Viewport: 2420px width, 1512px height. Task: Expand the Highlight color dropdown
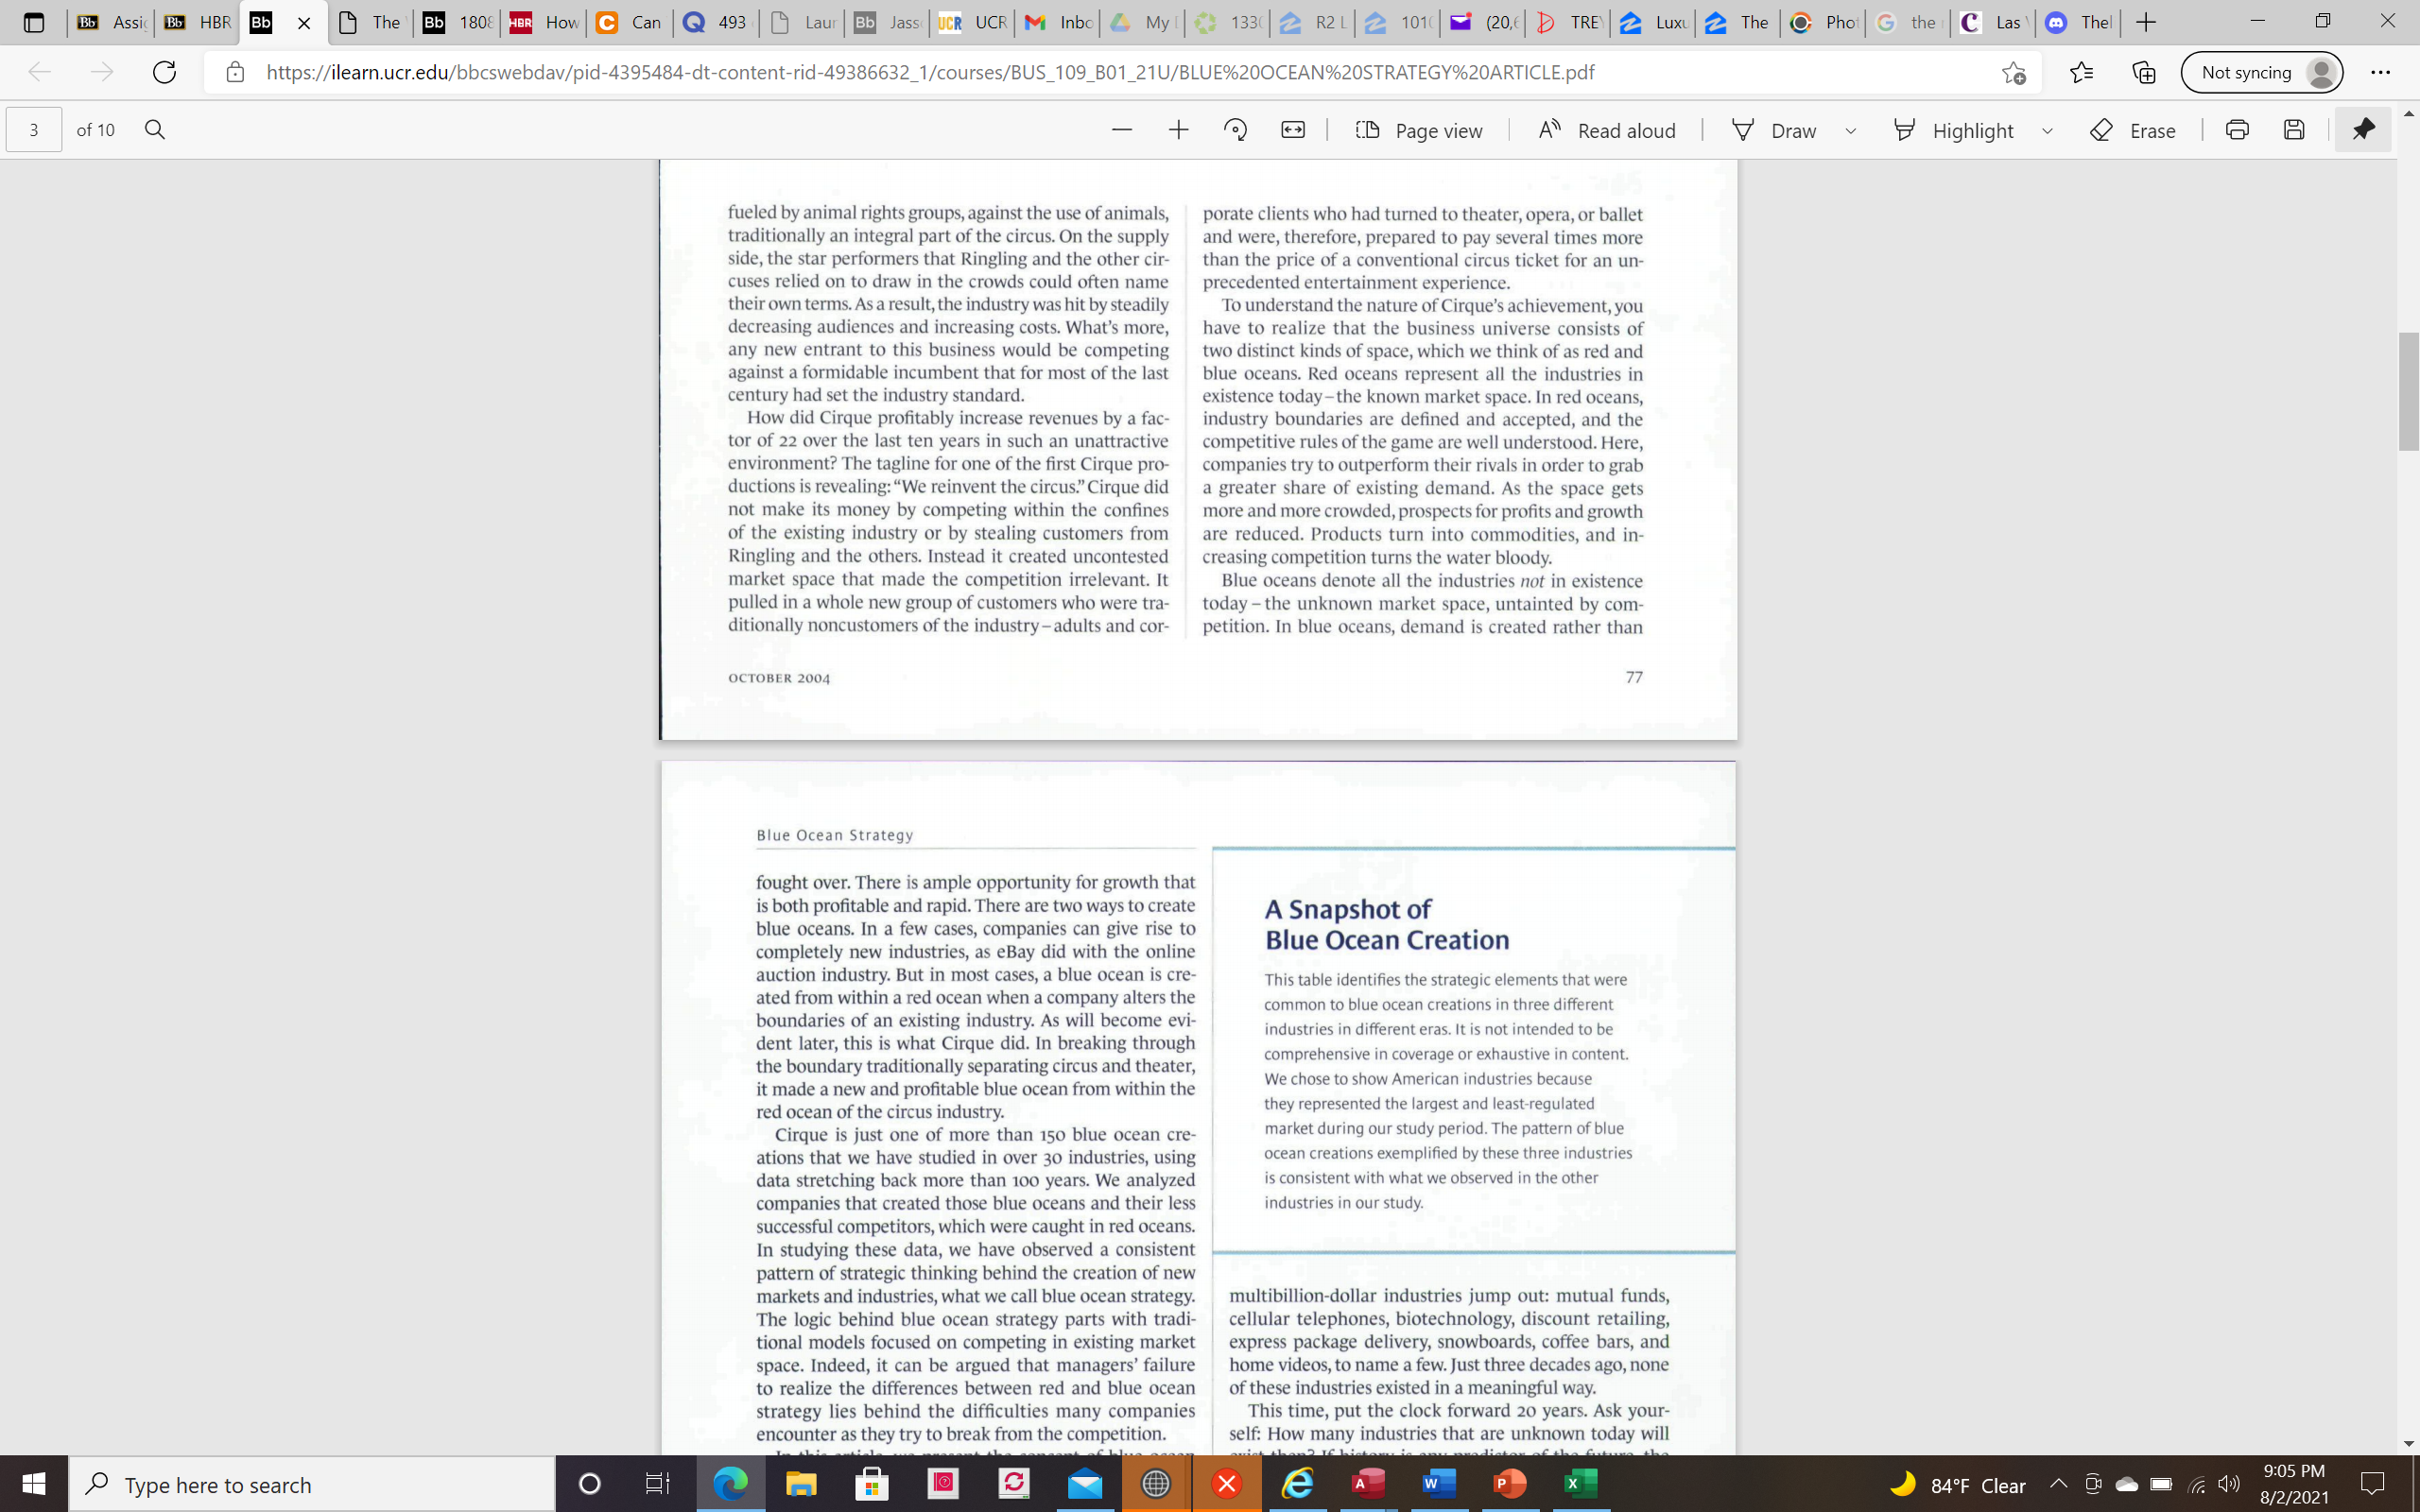pos(2047,130)
